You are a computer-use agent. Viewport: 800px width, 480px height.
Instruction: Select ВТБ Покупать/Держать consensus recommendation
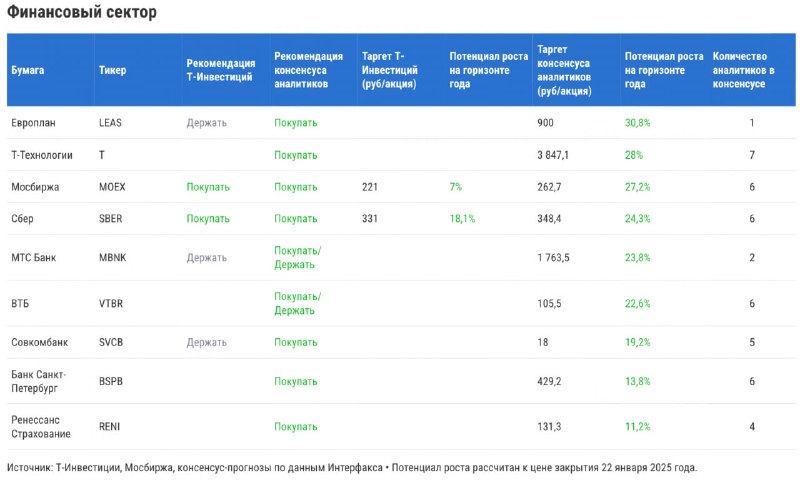click(297, 304)
